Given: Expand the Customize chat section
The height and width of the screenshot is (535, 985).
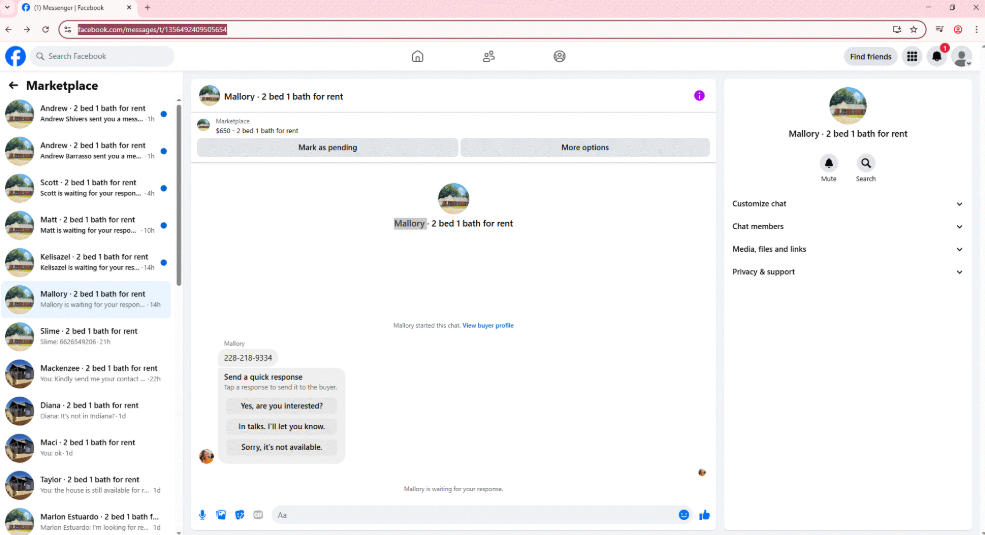Looking at the screenshot, I should (x=847, y=204).
